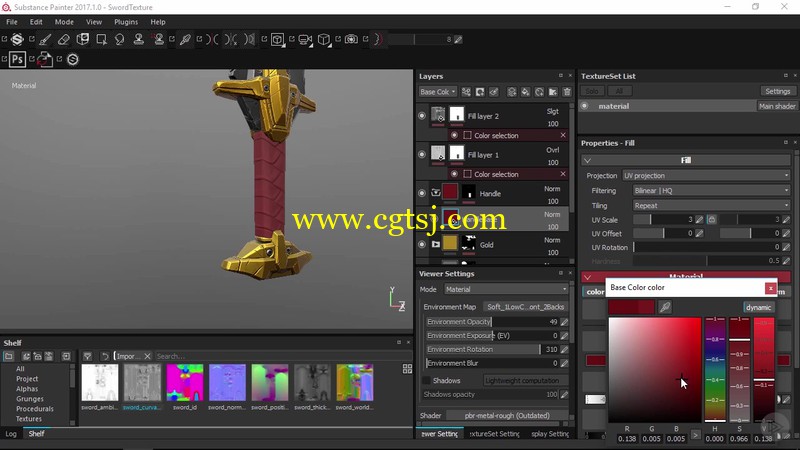
Task: Enable the Shadows checkbox
Action: pyautogui.click(x=427, y=381)
